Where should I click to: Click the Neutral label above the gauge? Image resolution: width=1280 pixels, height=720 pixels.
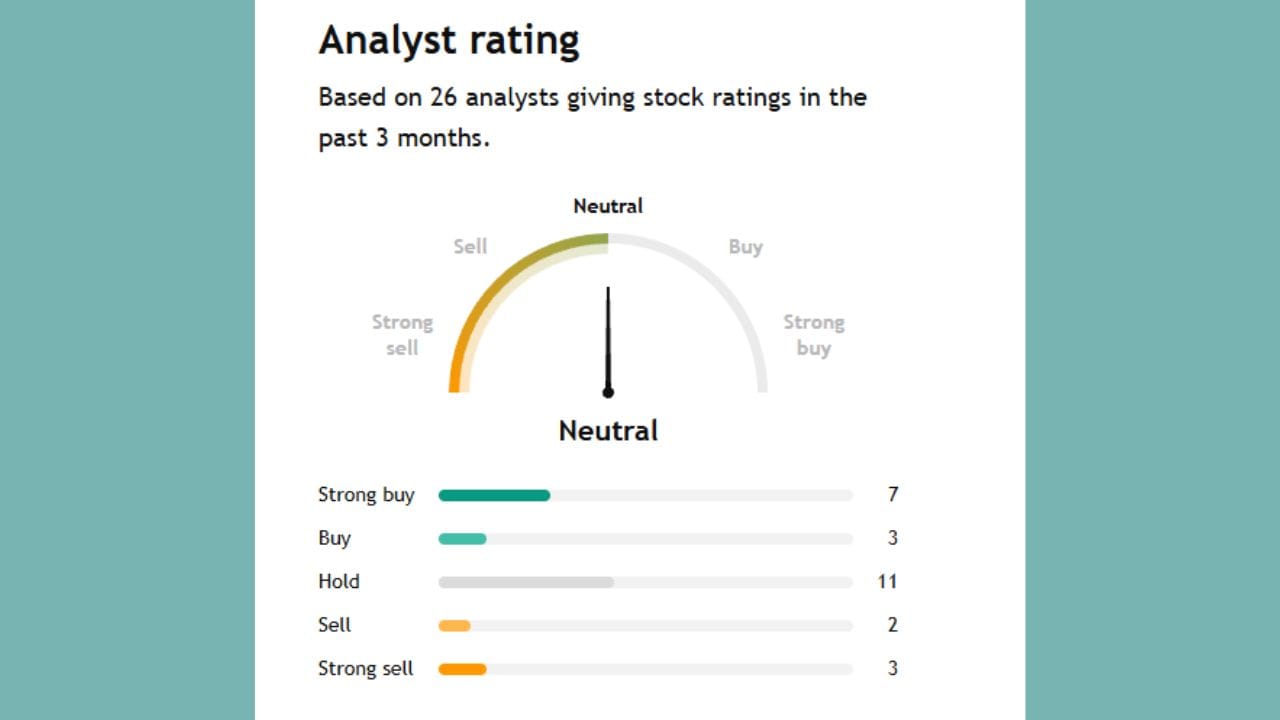pyautogui.click(x=608, y=206)
